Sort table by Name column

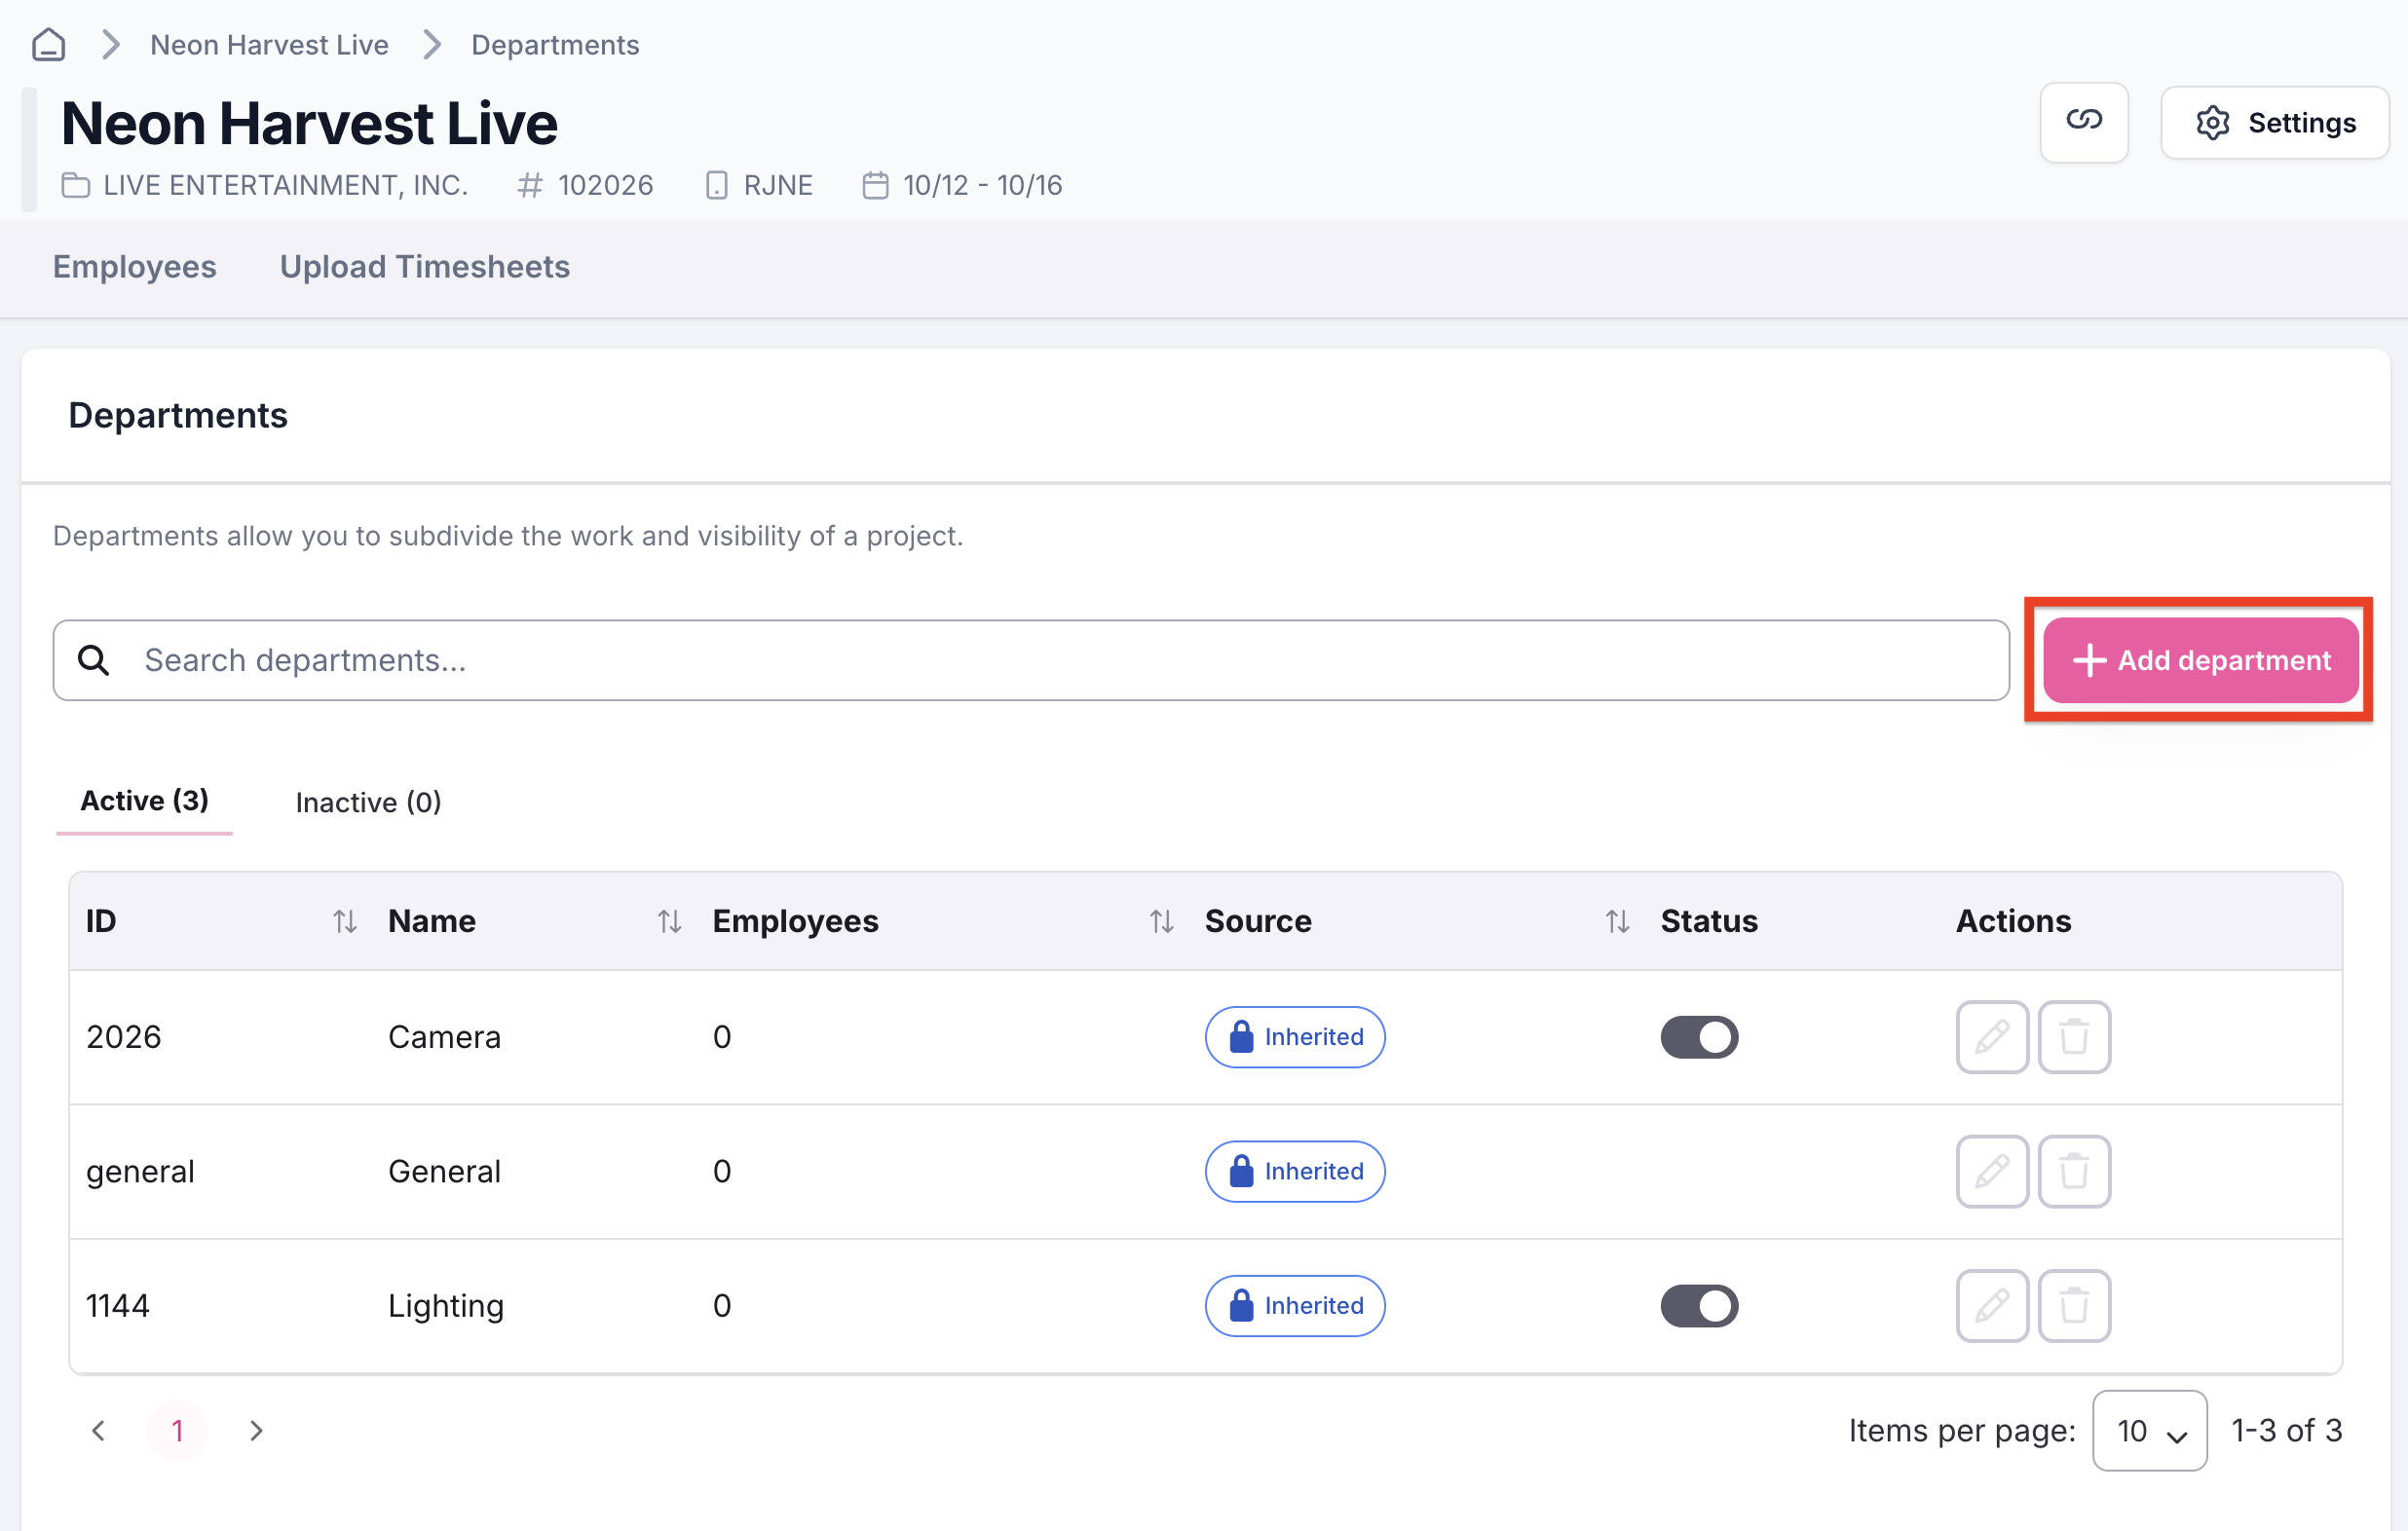point(669,921)
